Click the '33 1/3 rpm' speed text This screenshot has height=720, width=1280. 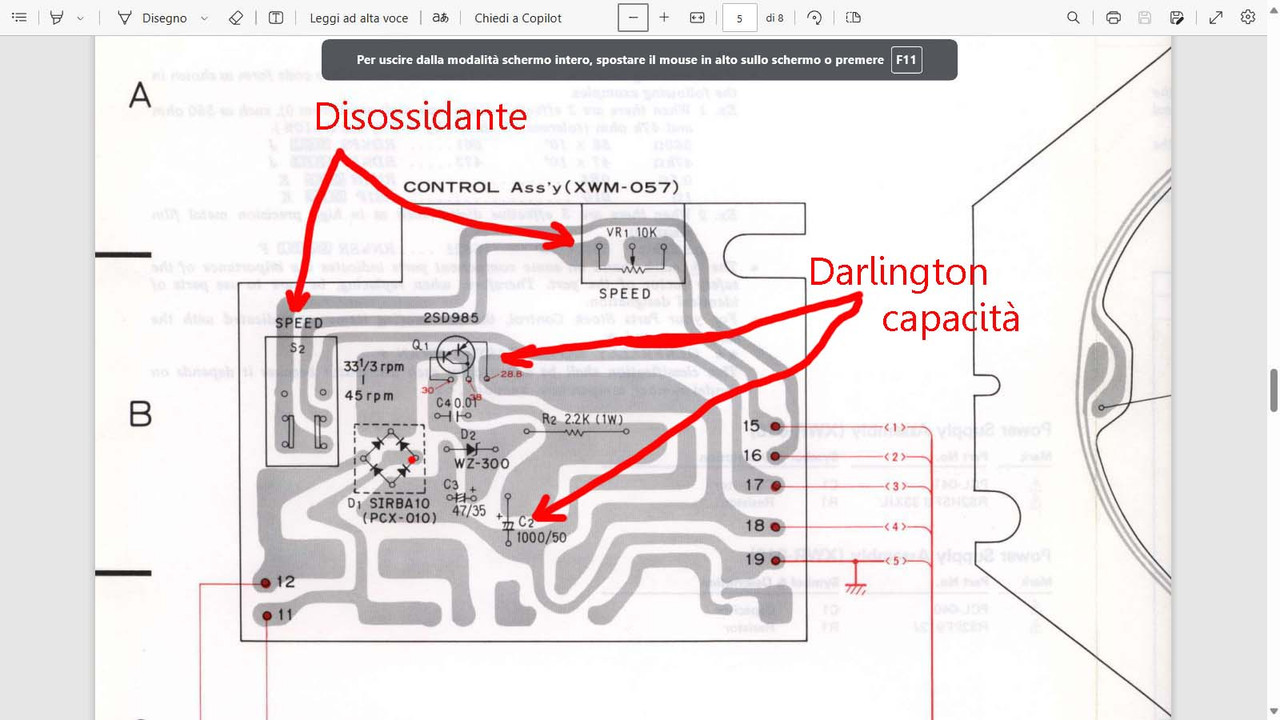click(376, 366)
